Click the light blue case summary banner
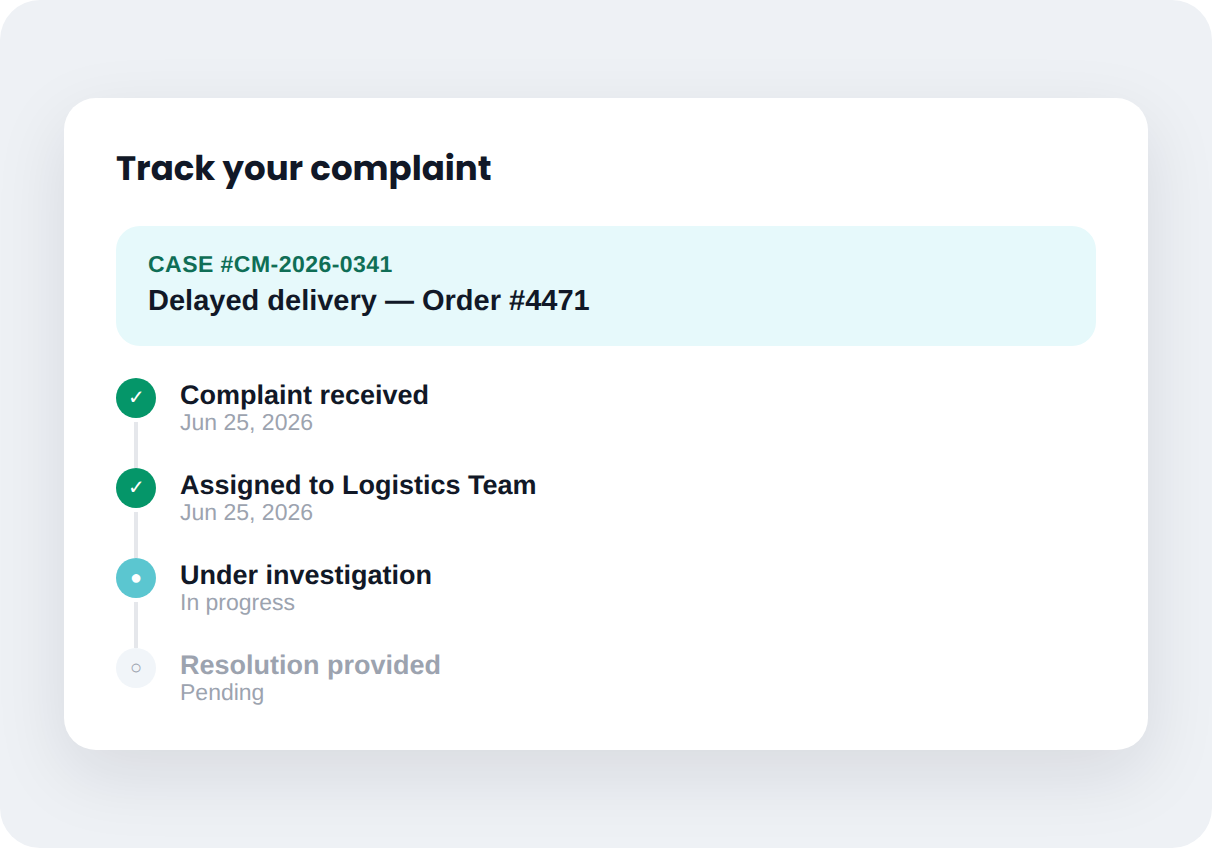Screen dimensions: 1212x848 tap(606, 286)
